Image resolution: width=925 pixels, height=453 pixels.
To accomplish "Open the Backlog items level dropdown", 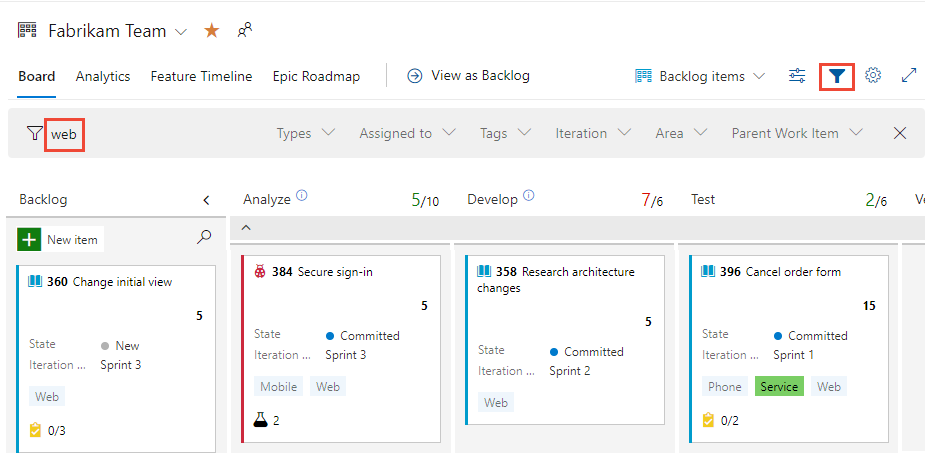I will click(x=700, y=76).
